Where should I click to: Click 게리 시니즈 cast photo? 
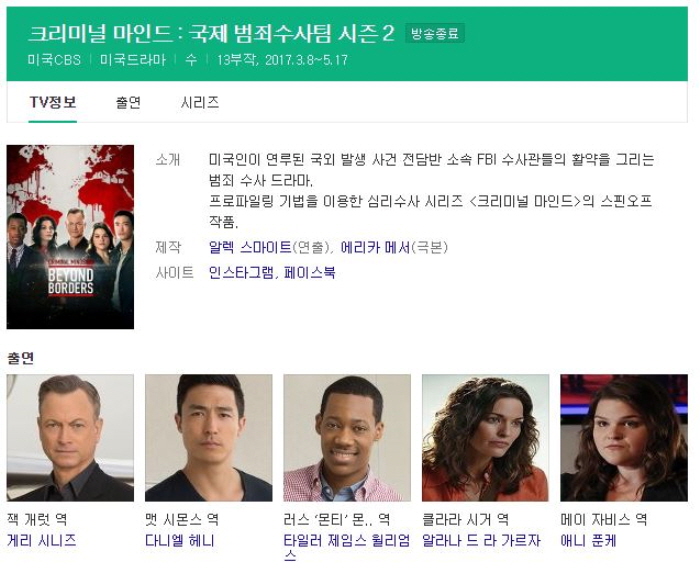click(70, 438)
